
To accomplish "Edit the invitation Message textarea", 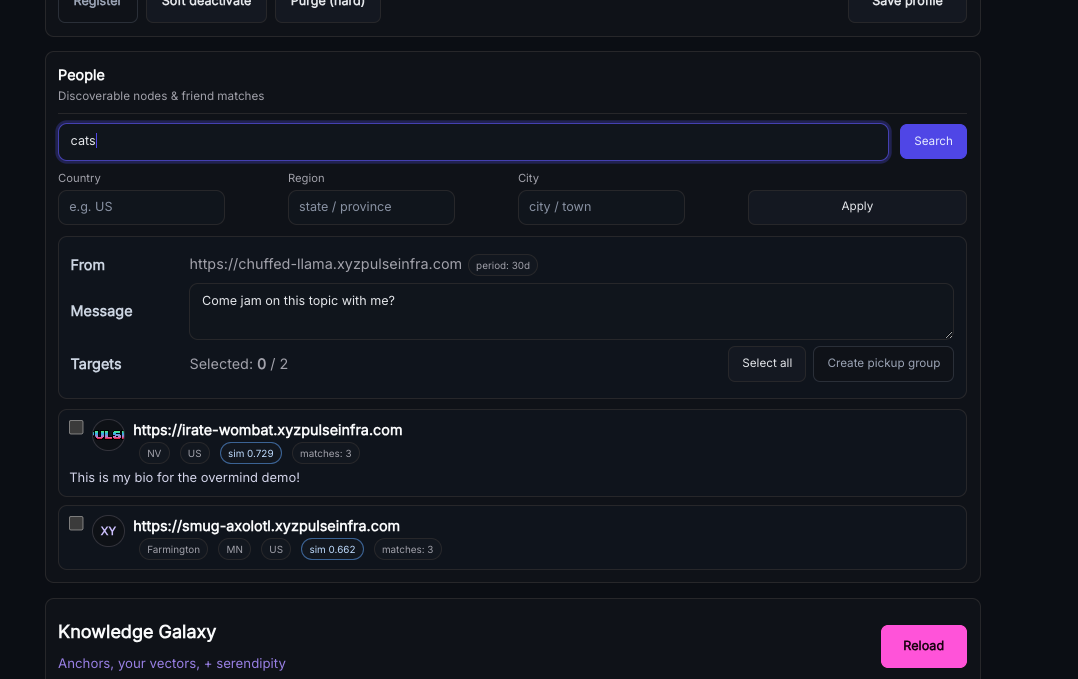I will coord(570,311).
